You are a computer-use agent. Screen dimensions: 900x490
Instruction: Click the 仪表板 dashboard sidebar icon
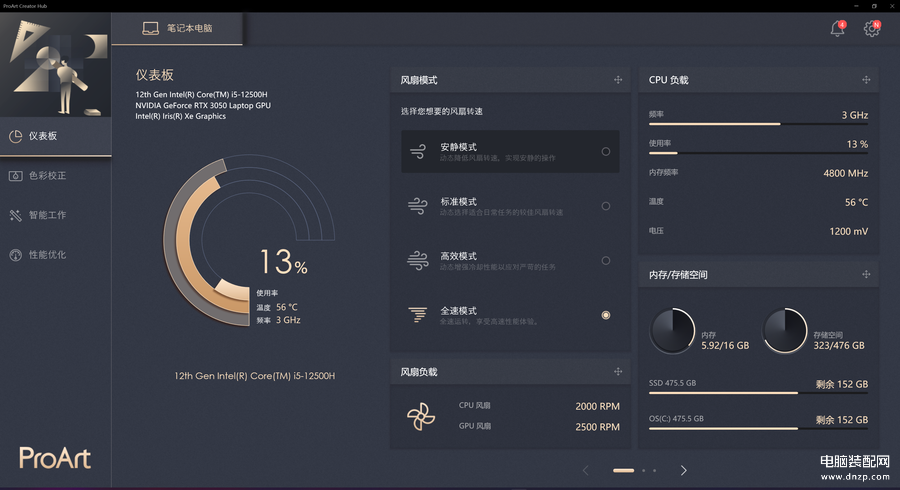(15, 136)
